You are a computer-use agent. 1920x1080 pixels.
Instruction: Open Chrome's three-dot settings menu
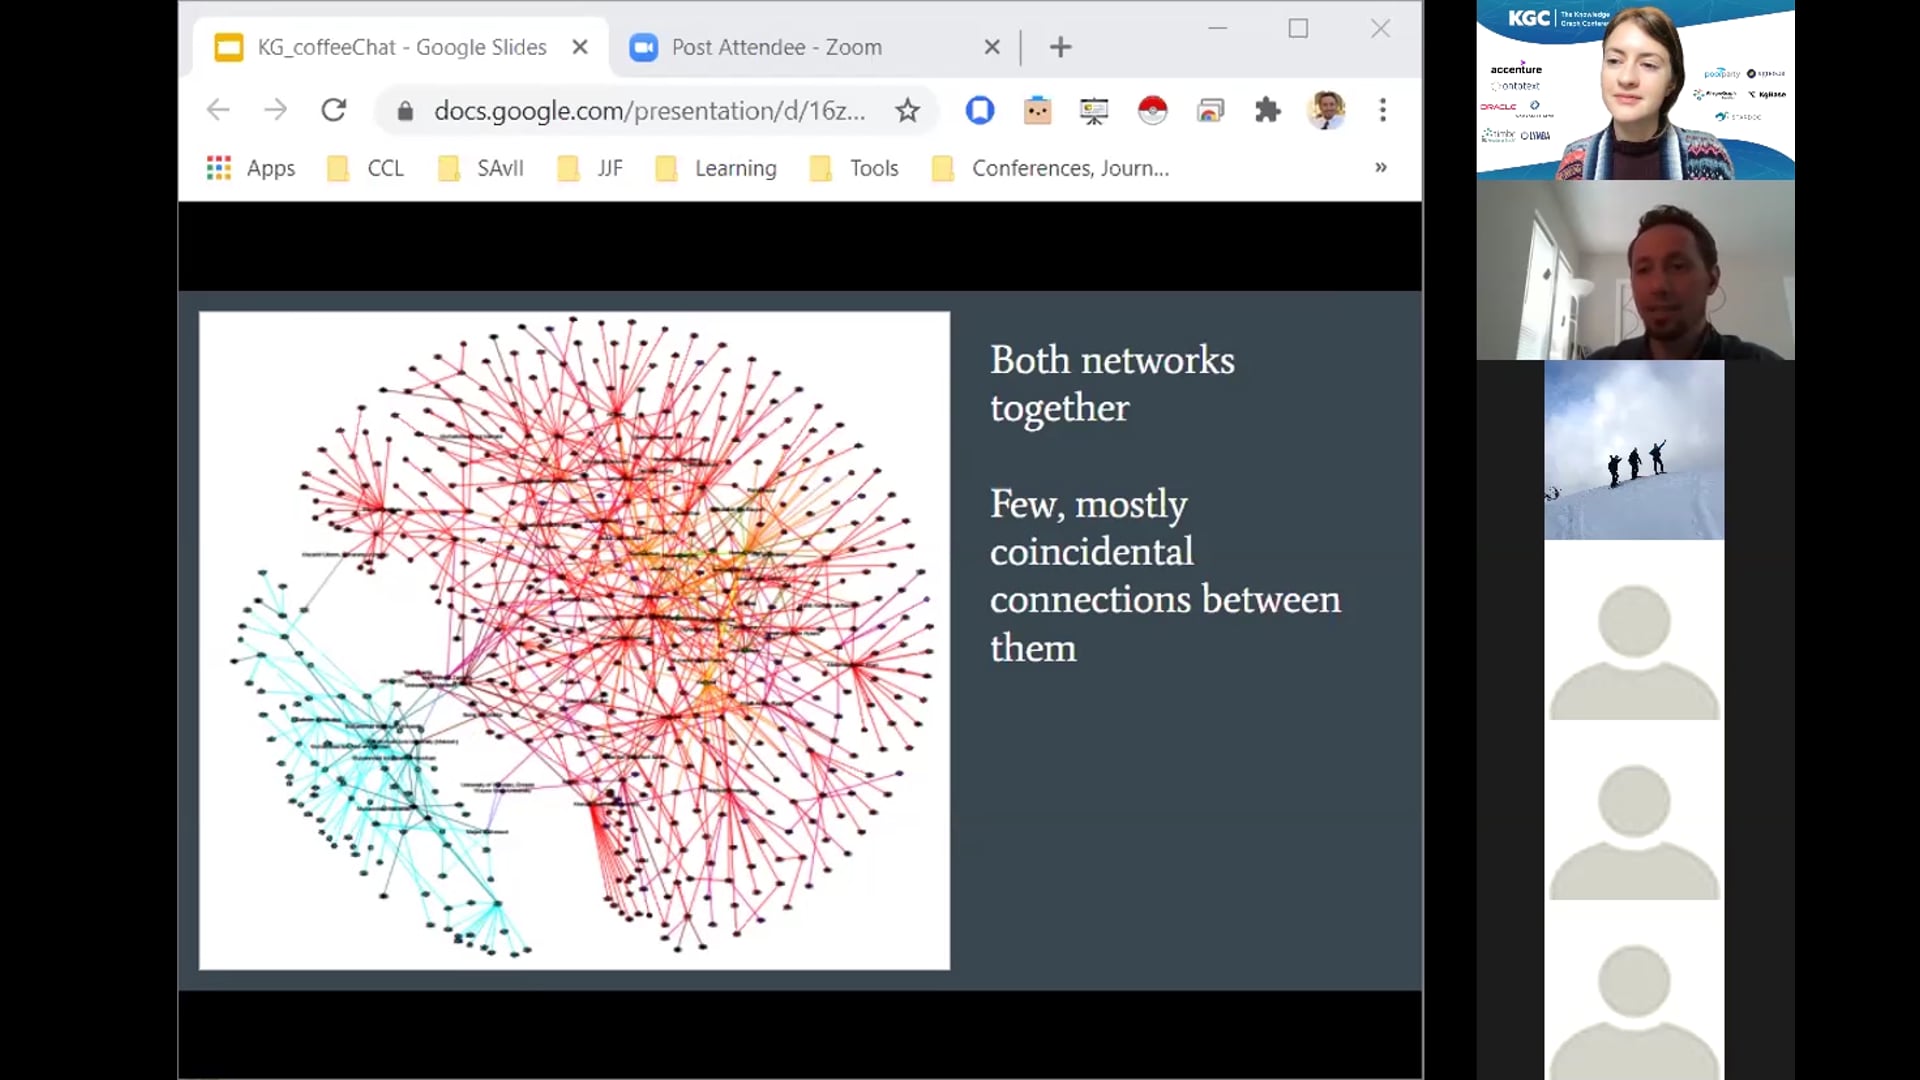tap(1383, 110)
